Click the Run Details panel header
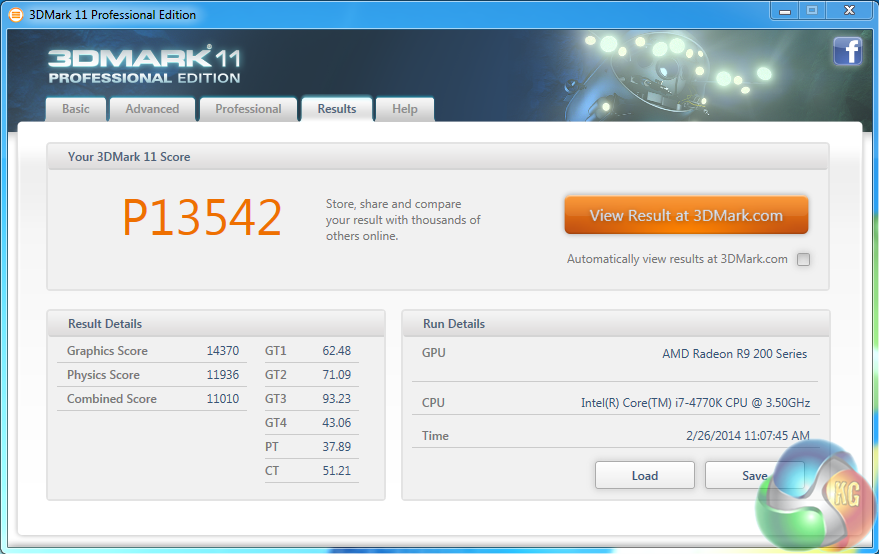This screenshot has width=879, height=554. click(616, 324)
